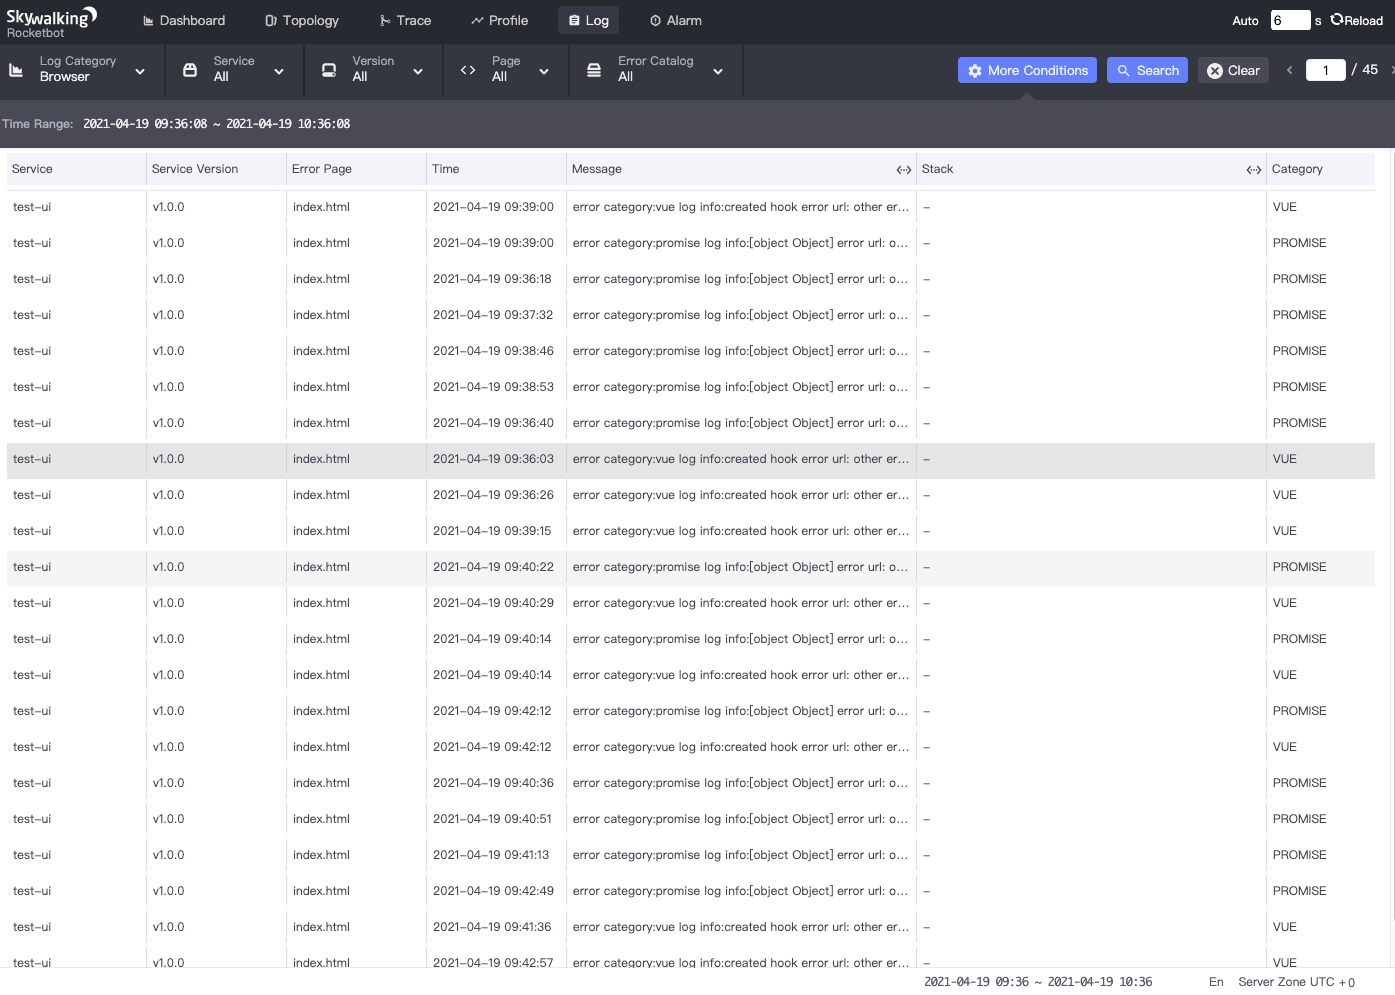Click the Log Category chart icon
Screen dimensions: 1395x995
click(x=16, y=70)
